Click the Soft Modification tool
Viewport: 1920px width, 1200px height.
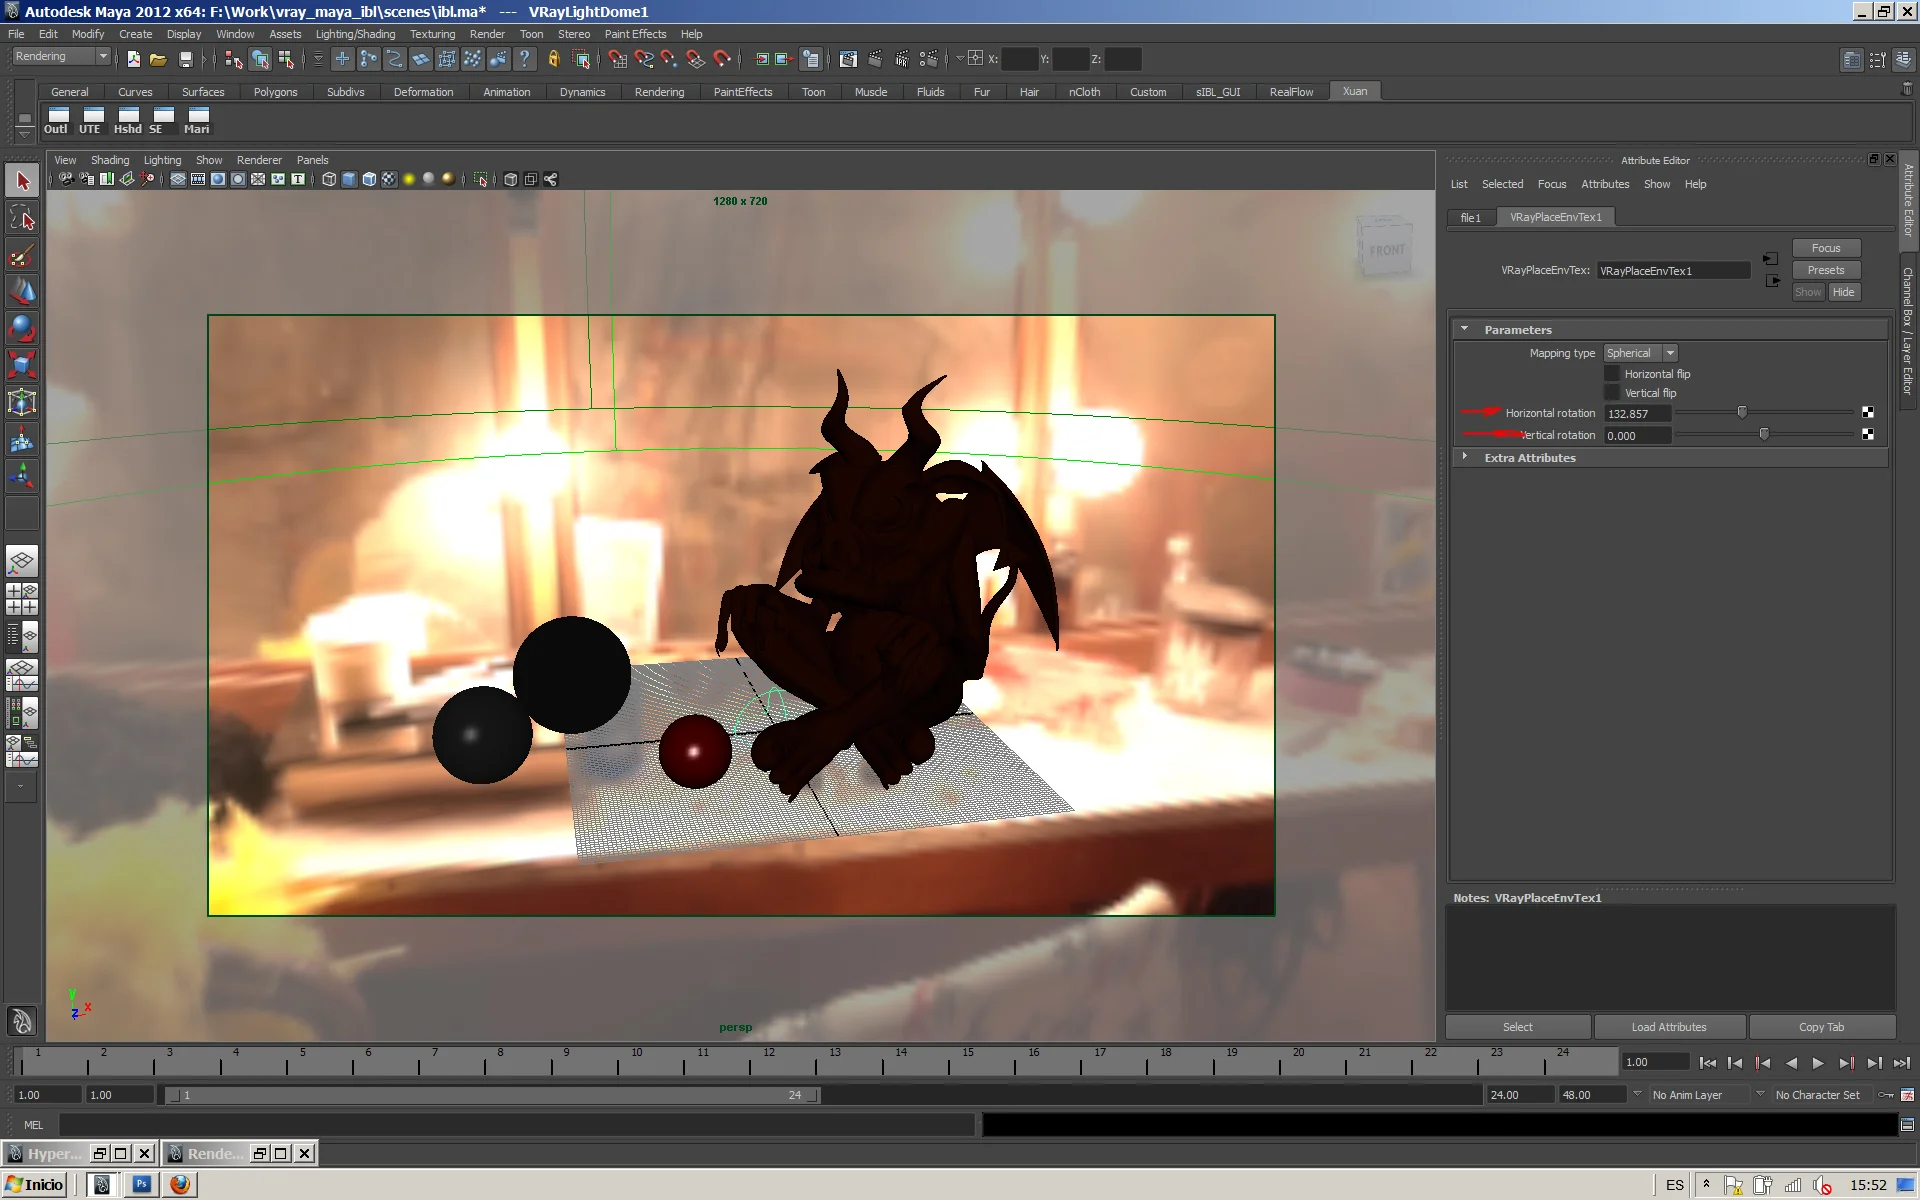coord(22,439)
